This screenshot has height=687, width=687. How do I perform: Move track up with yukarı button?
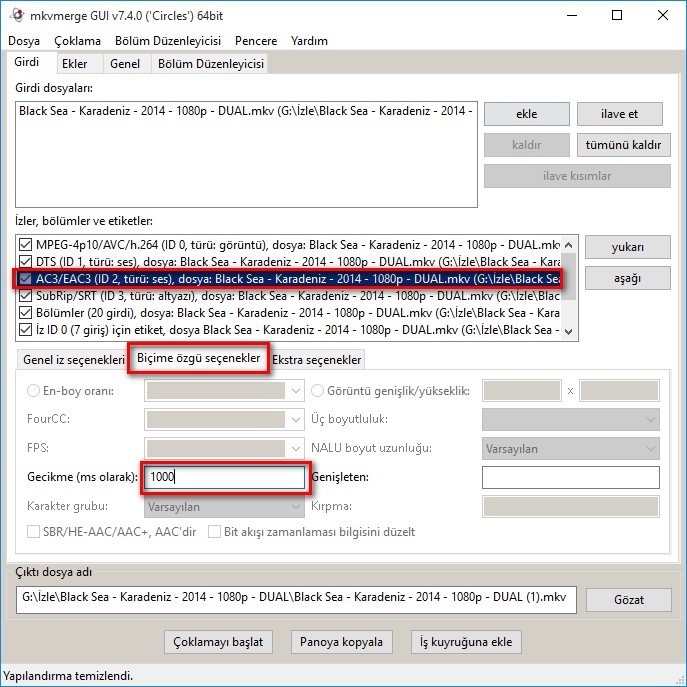[627, 247]
